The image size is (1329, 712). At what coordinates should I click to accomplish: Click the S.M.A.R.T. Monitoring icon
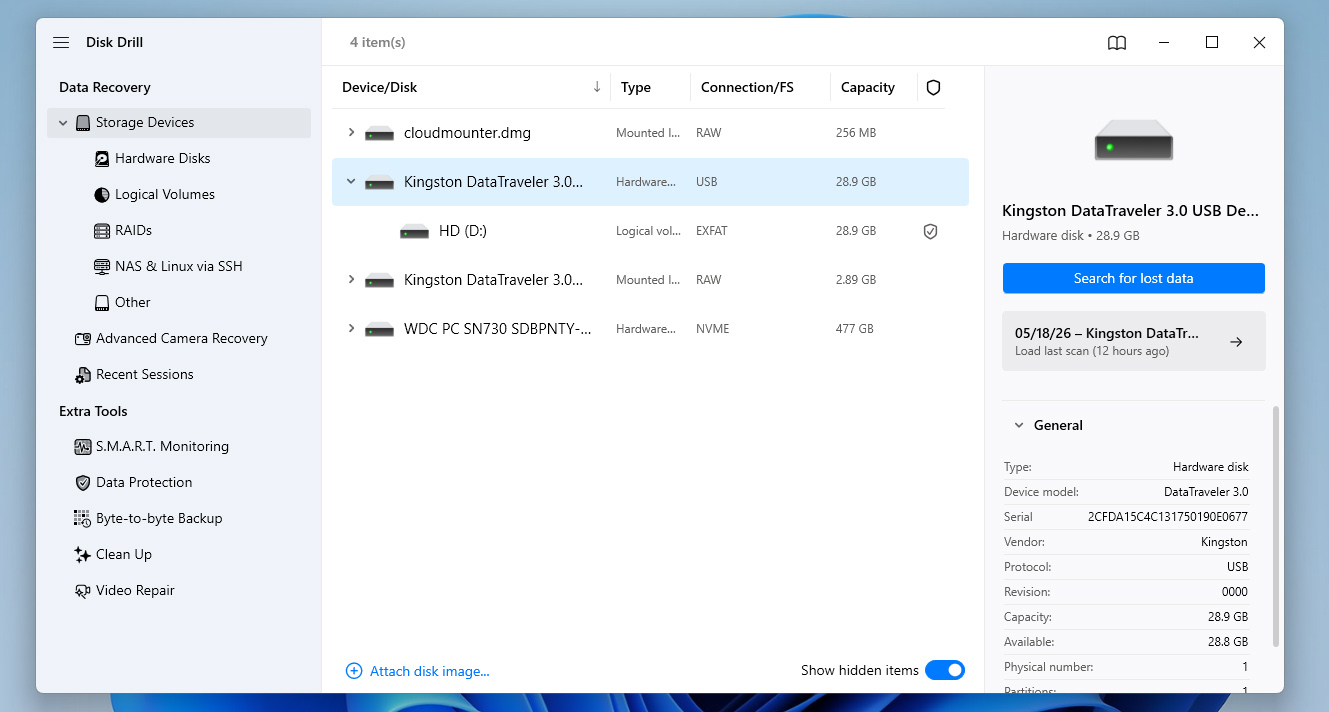83,447
